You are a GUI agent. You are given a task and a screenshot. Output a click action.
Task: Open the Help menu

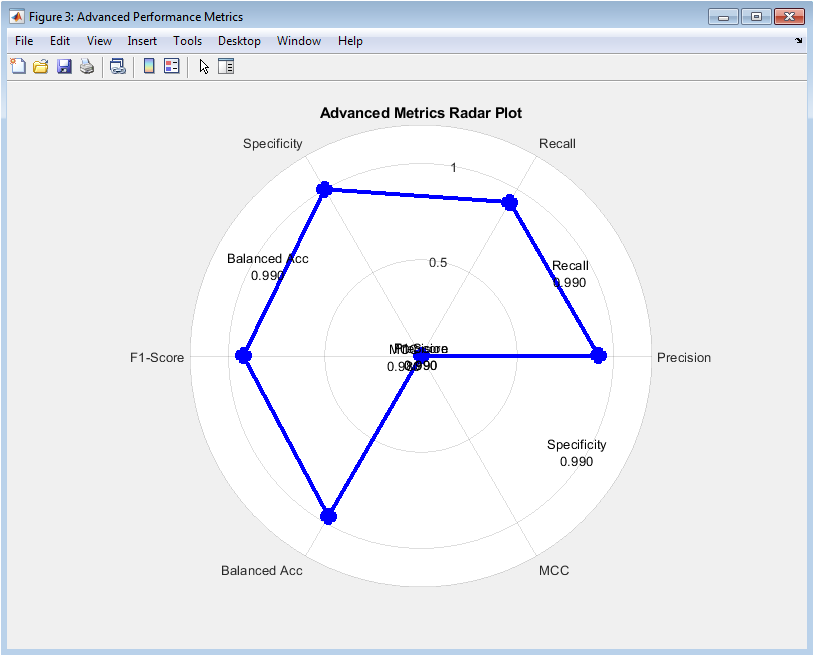(x=350, y=41)
